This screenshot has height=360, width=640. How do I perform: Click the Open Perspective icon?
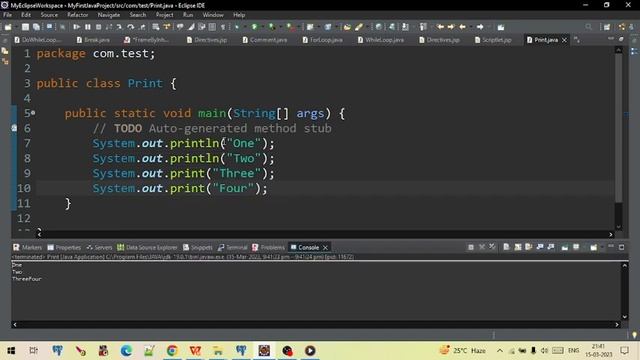point(607,27)
